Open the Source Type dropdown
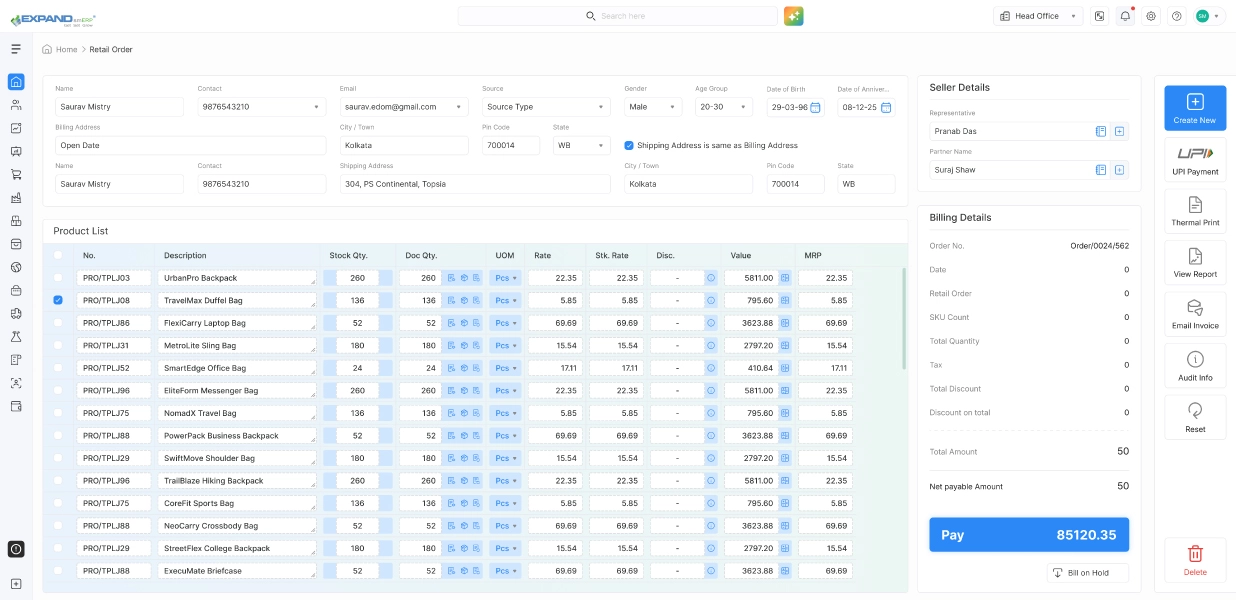Viewport: 1236px width, 600px height. pyautogui.click(x=545, y=107)
